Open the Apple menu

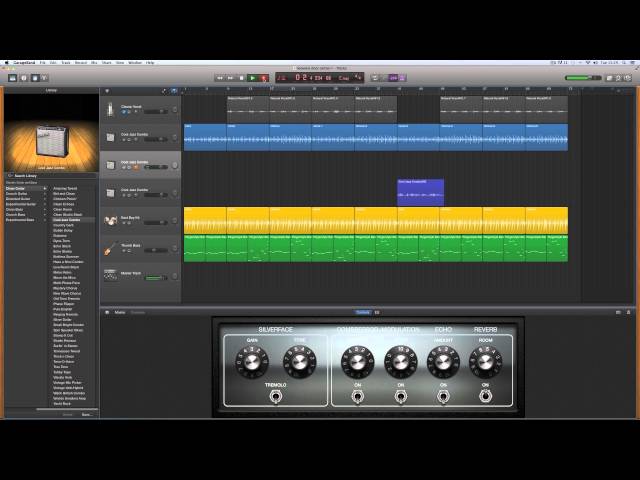pyautogui.click(x=7, y=63)
